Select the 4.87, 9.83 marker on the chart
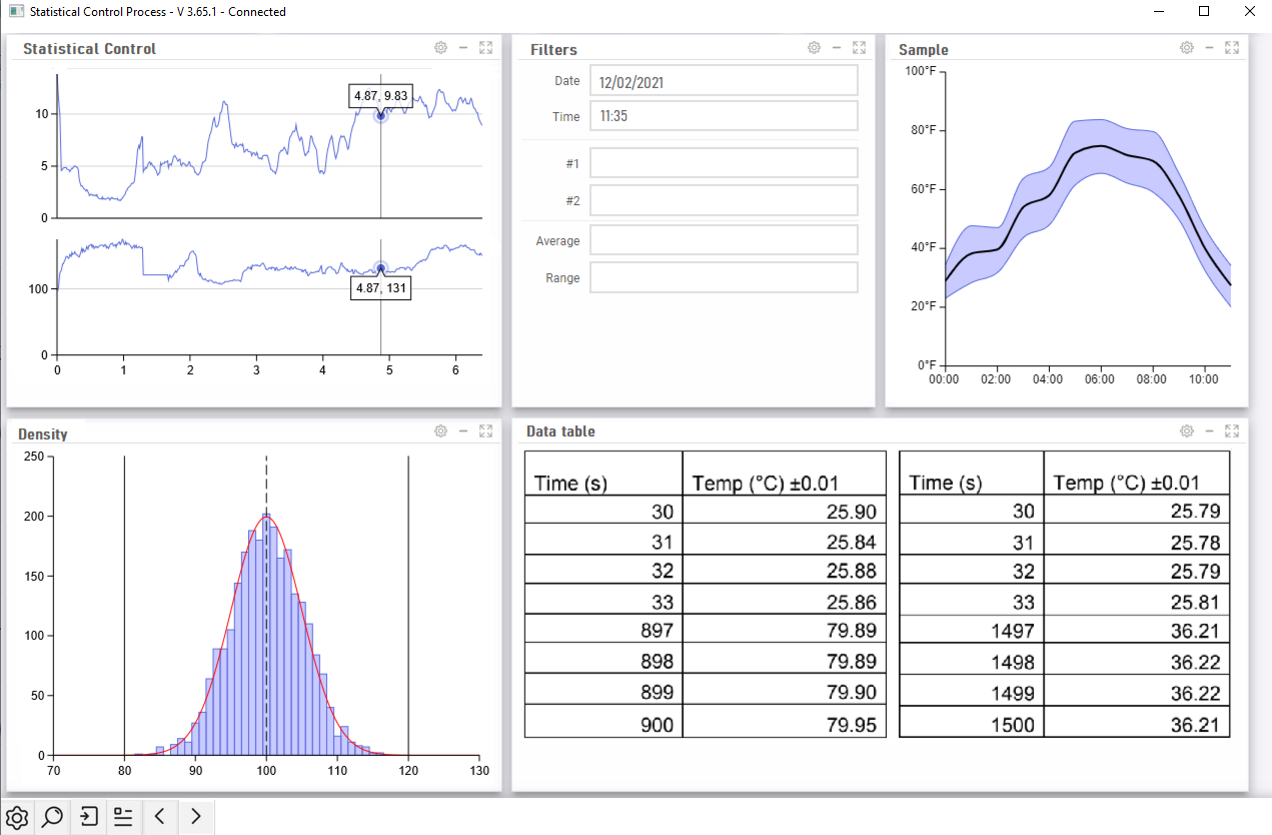The height and width of the screenshot is (835, 1272). (380, 115)
